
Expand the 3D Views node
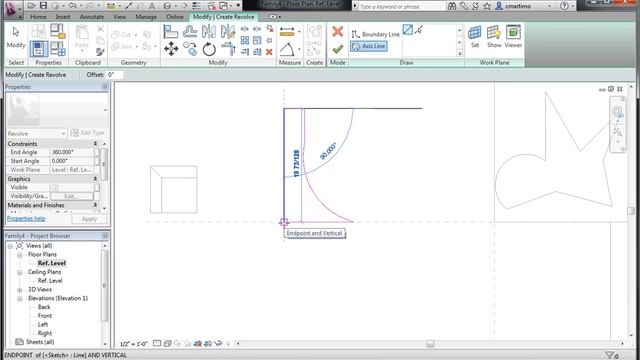(20, 290)
